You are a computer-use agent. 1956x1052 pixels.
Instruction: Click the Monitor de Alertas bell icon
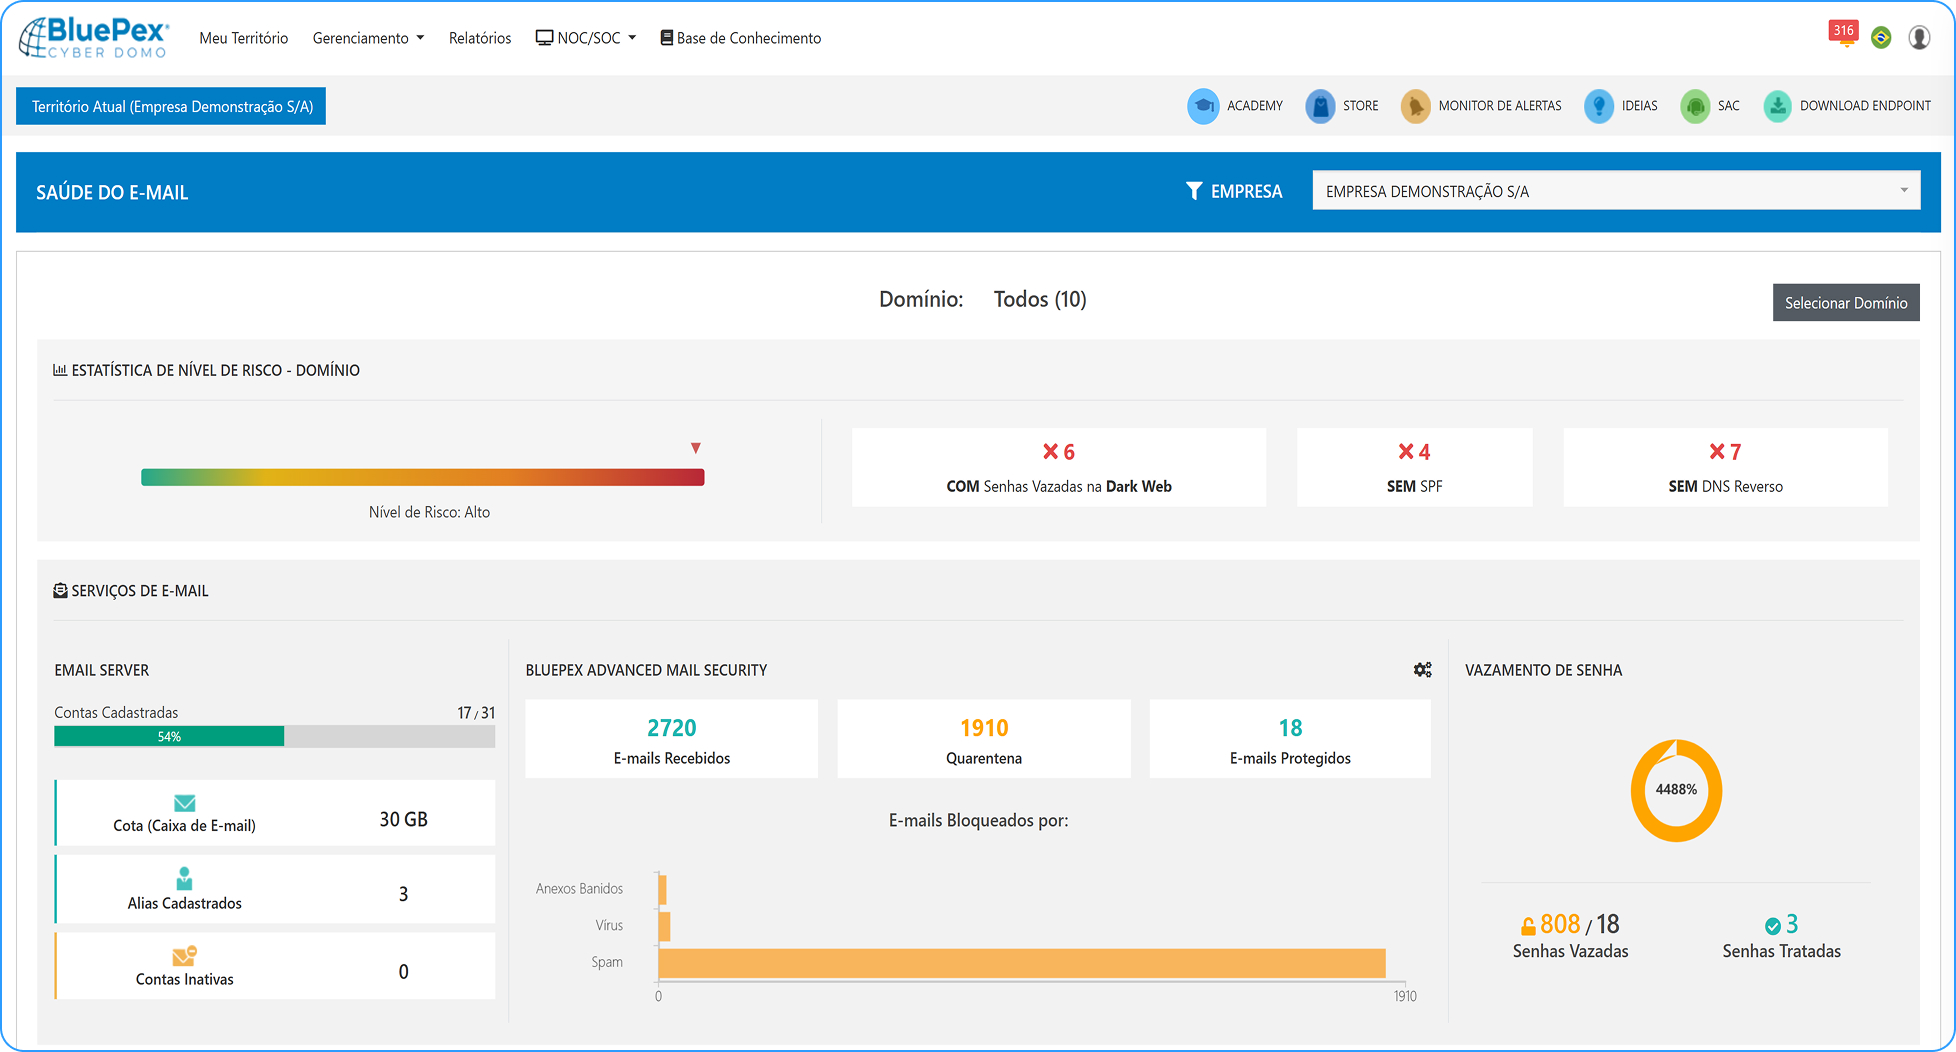pos(1415,106)
